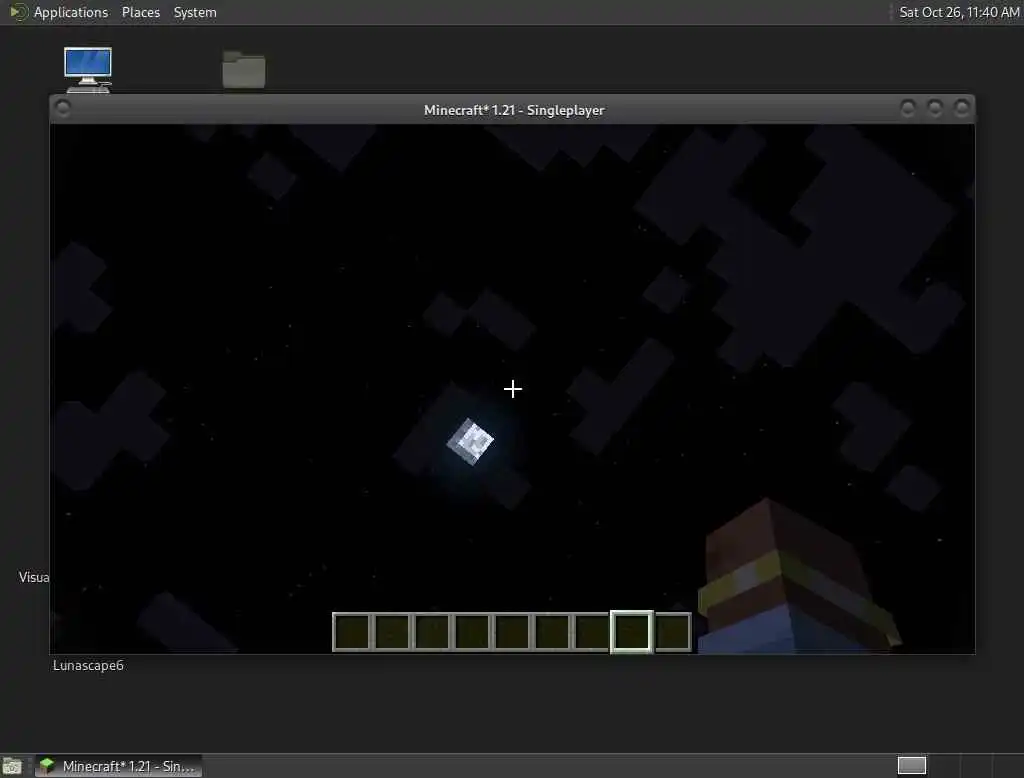Open the System menu

[x=195, y=12]
